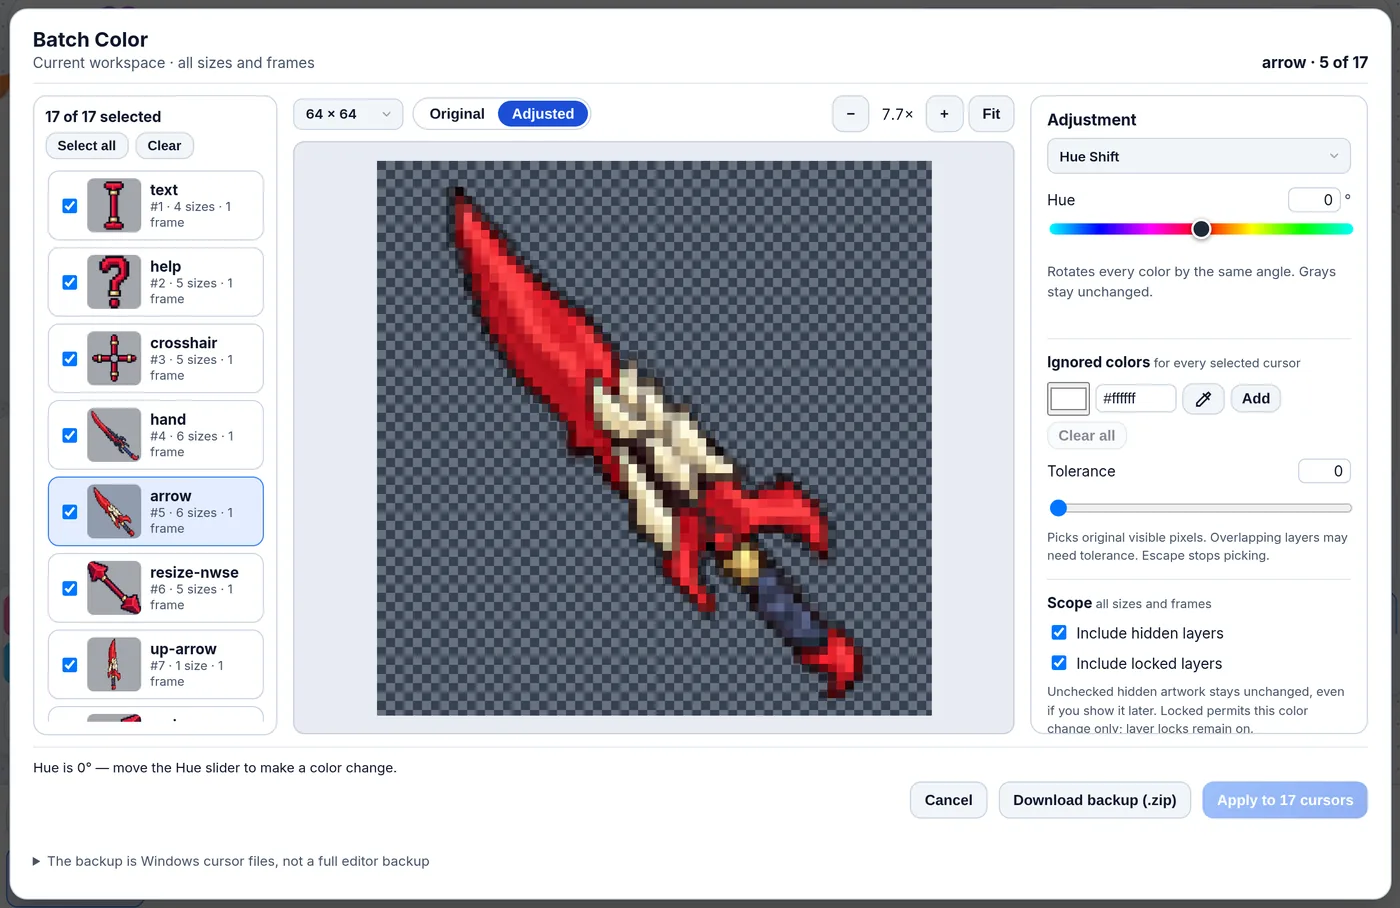The width and height of the screenshot is (1400, 908).
Task: Click the Clear selection button
Action: 165,146
